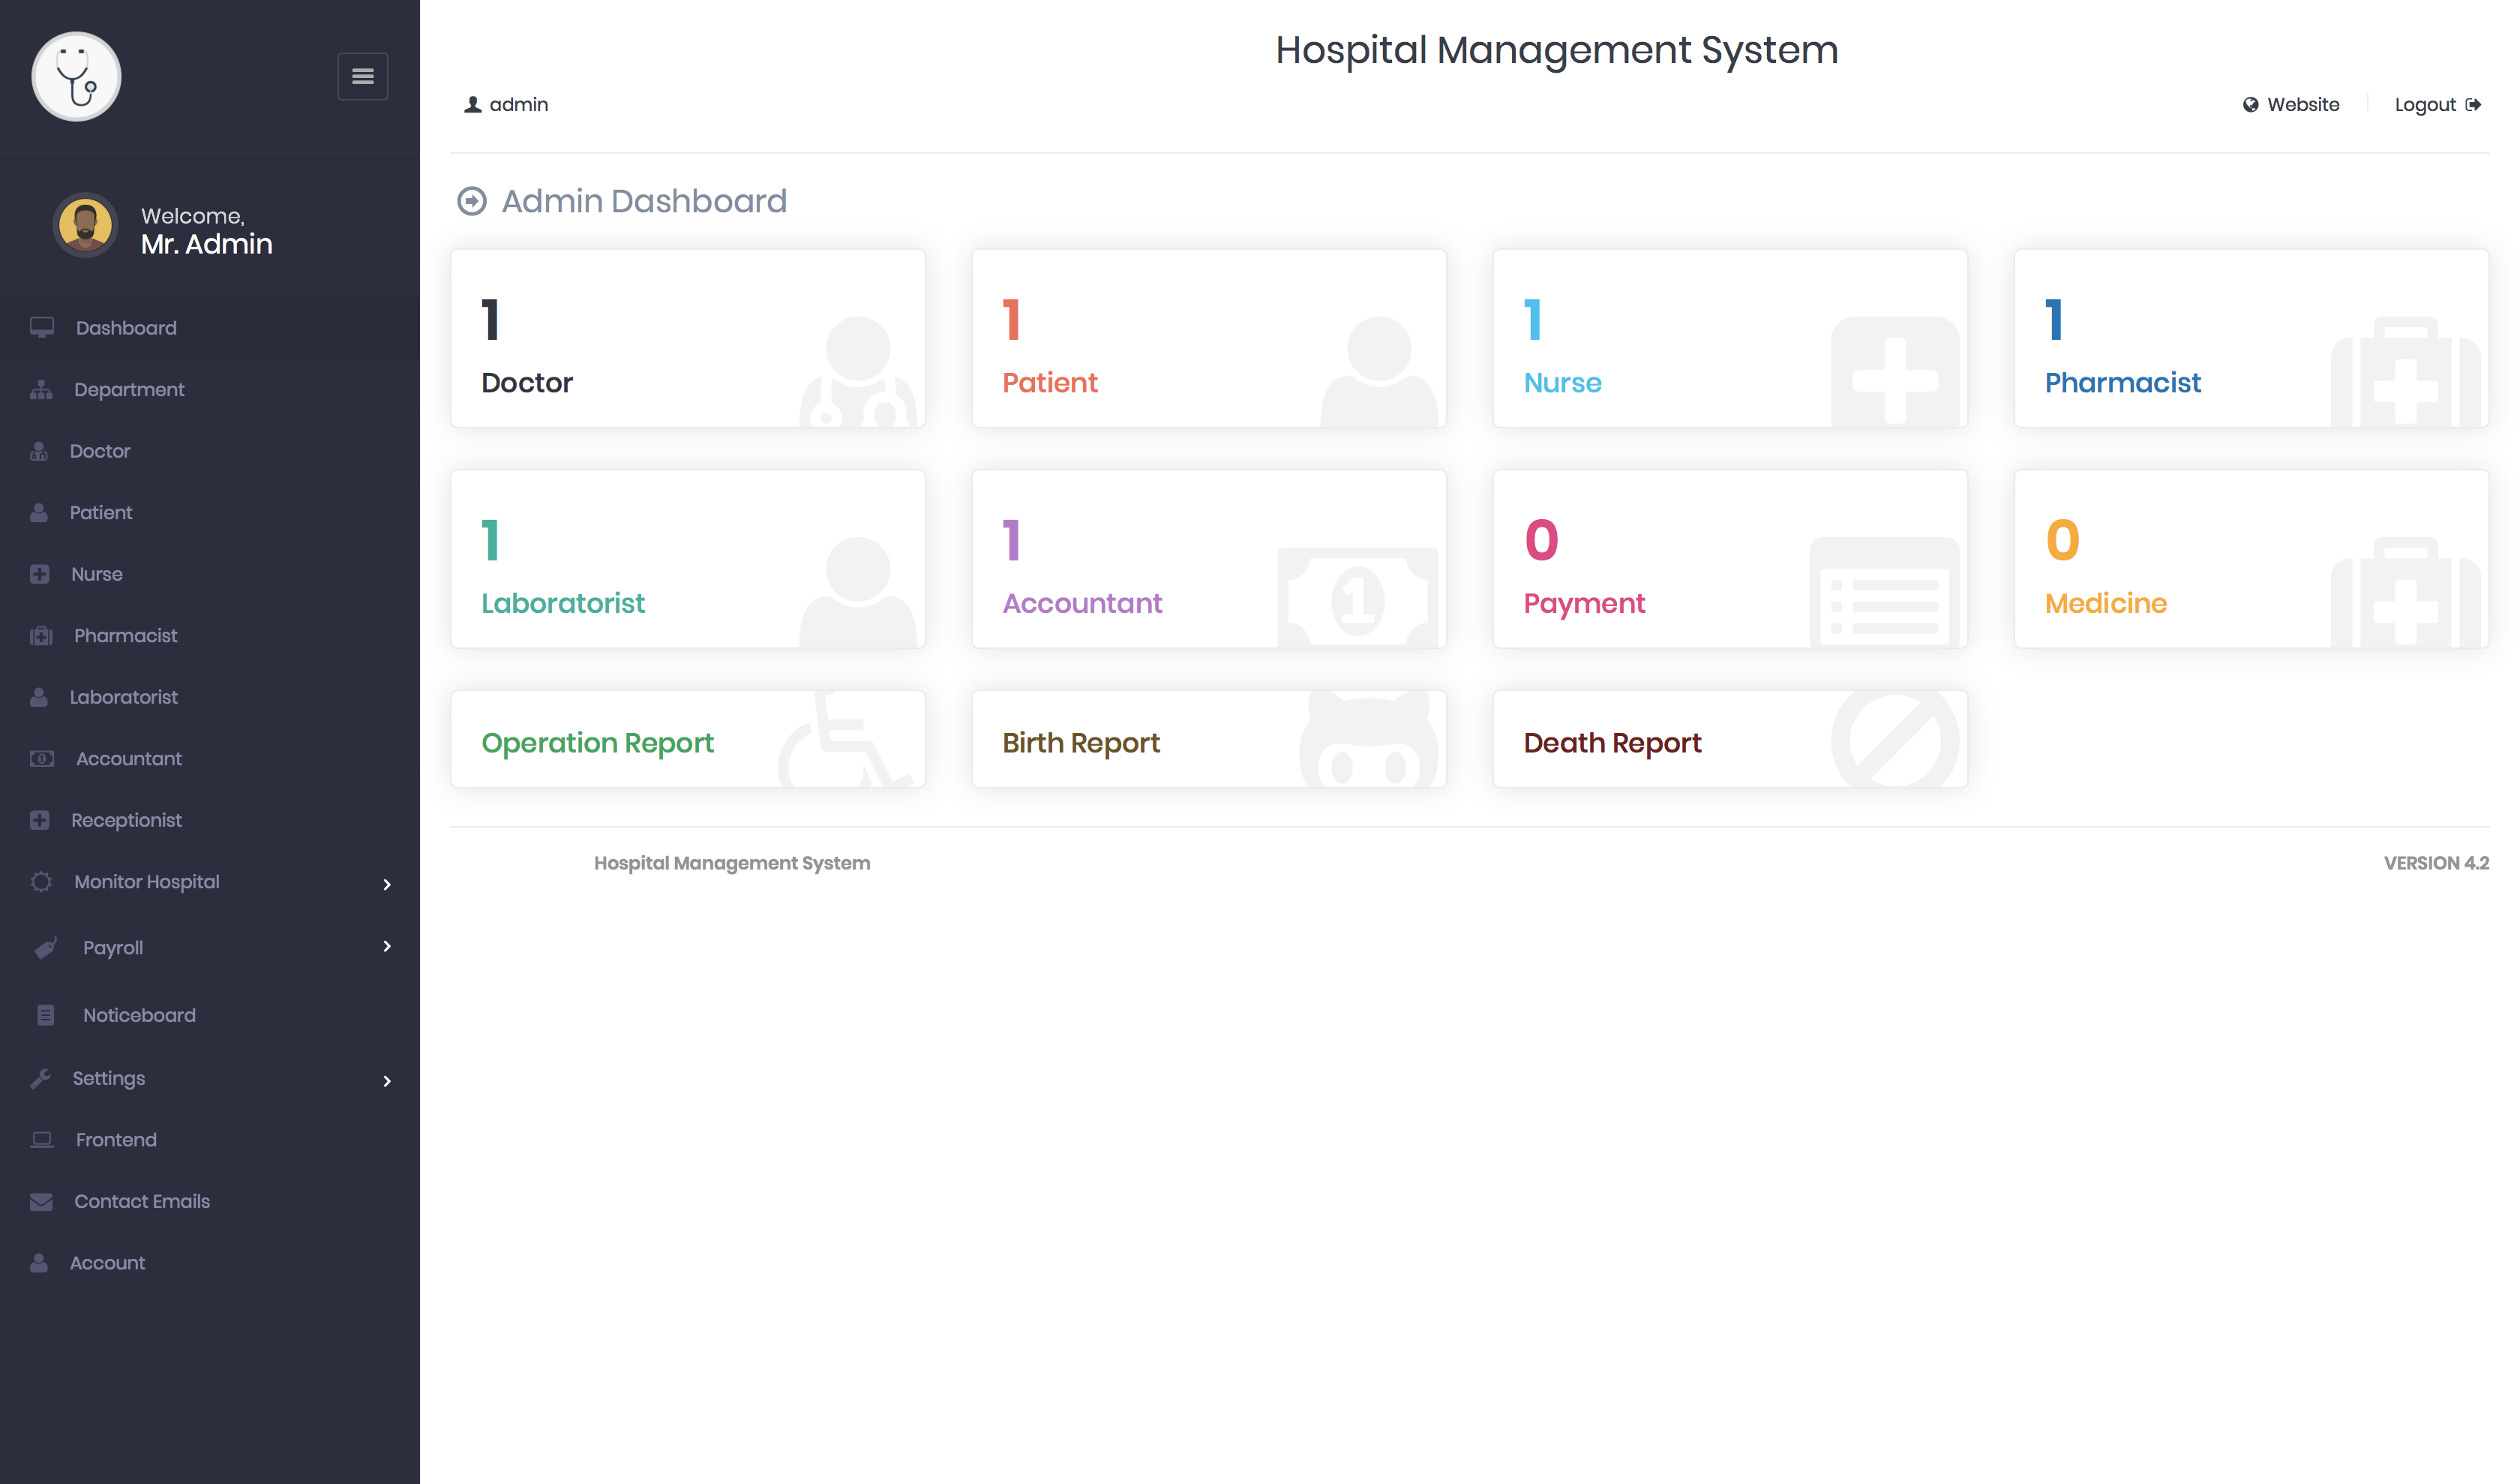Click the Monitor Hospital gear icon
2520x1484 pixels.
point(41,882)
